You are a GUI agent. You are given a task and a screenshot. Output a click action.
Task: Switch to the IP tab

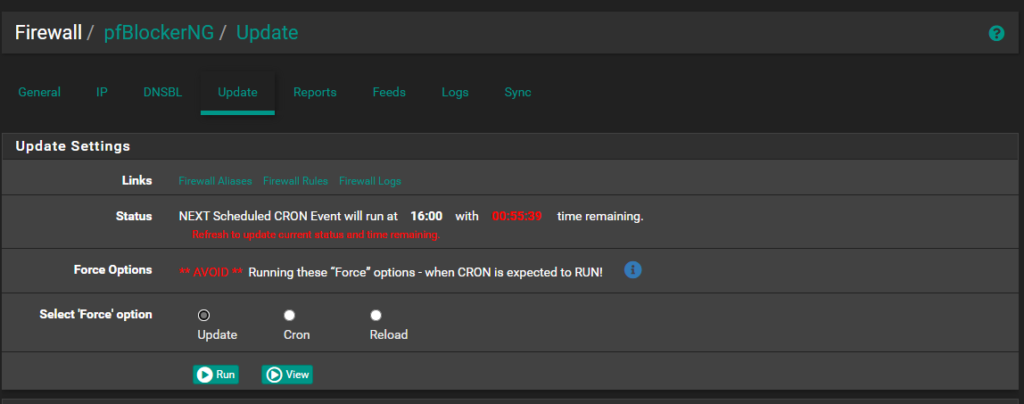(x=102, y=92)
